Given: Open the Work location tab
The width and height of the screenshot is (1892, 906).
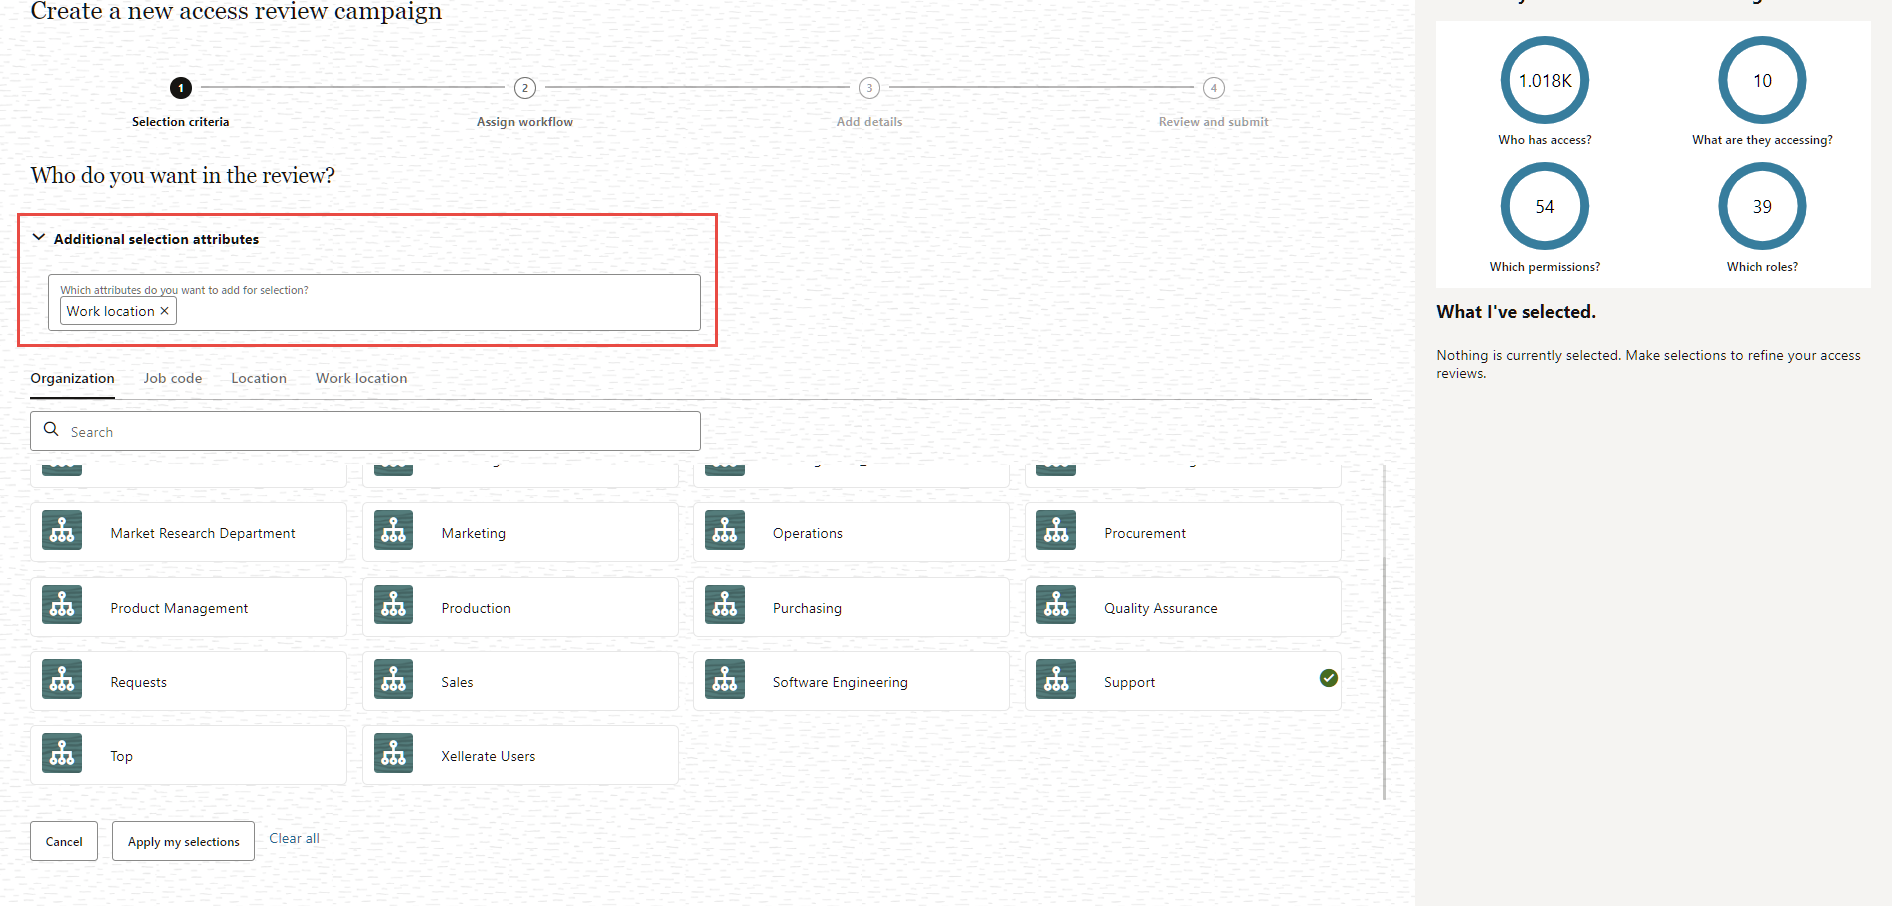Looking at the screenshot, I should (361, 378).
